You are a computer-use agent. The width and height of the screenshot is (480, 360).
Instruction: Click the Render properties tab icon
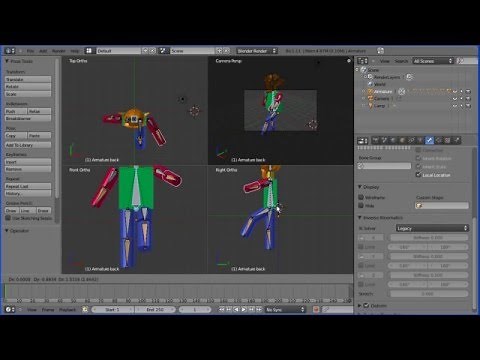(376, 140)
